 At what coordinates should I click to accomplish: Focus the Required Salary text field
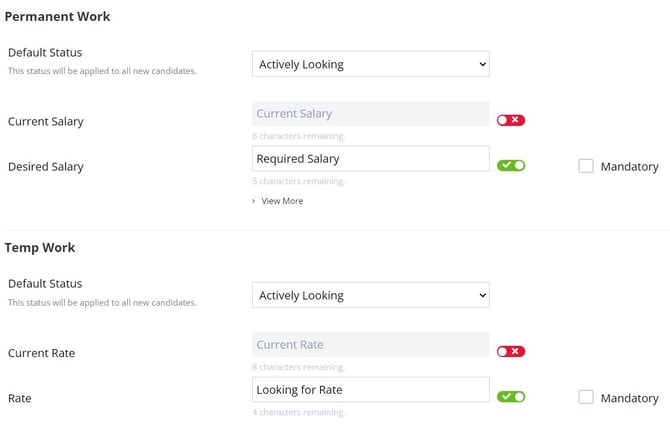[x=370, y=159]
